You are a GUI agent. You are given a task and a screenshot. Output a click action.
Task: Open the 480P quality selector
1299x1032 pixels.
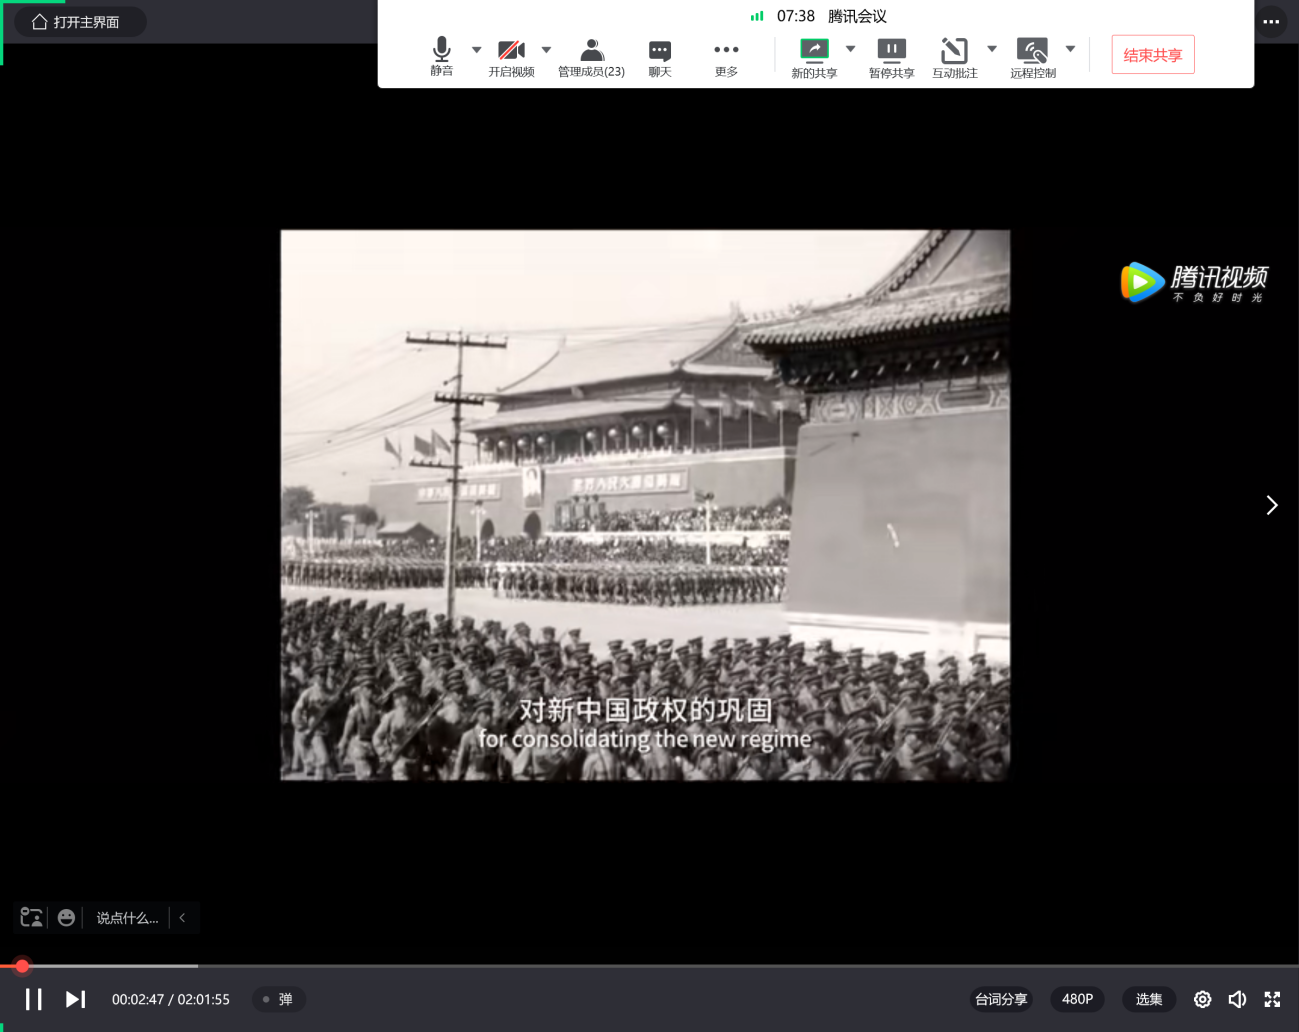pyautogui.click(x=1077, y=999)
